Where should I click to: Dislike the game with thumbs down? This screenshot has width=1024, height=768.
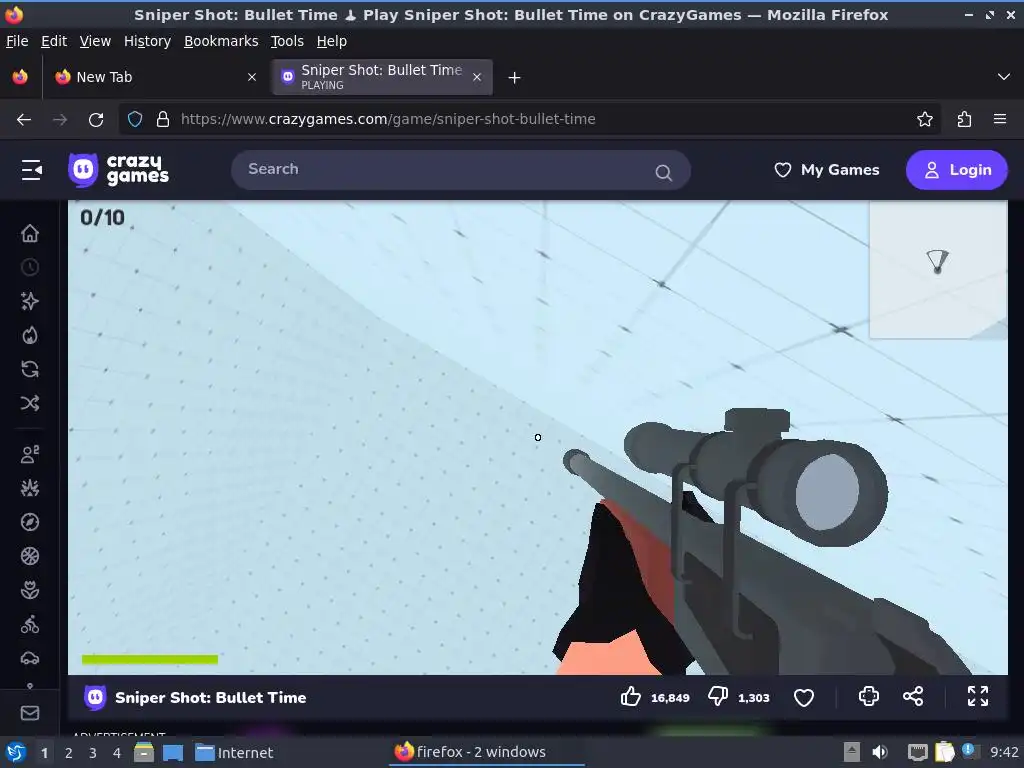[718, 697]
